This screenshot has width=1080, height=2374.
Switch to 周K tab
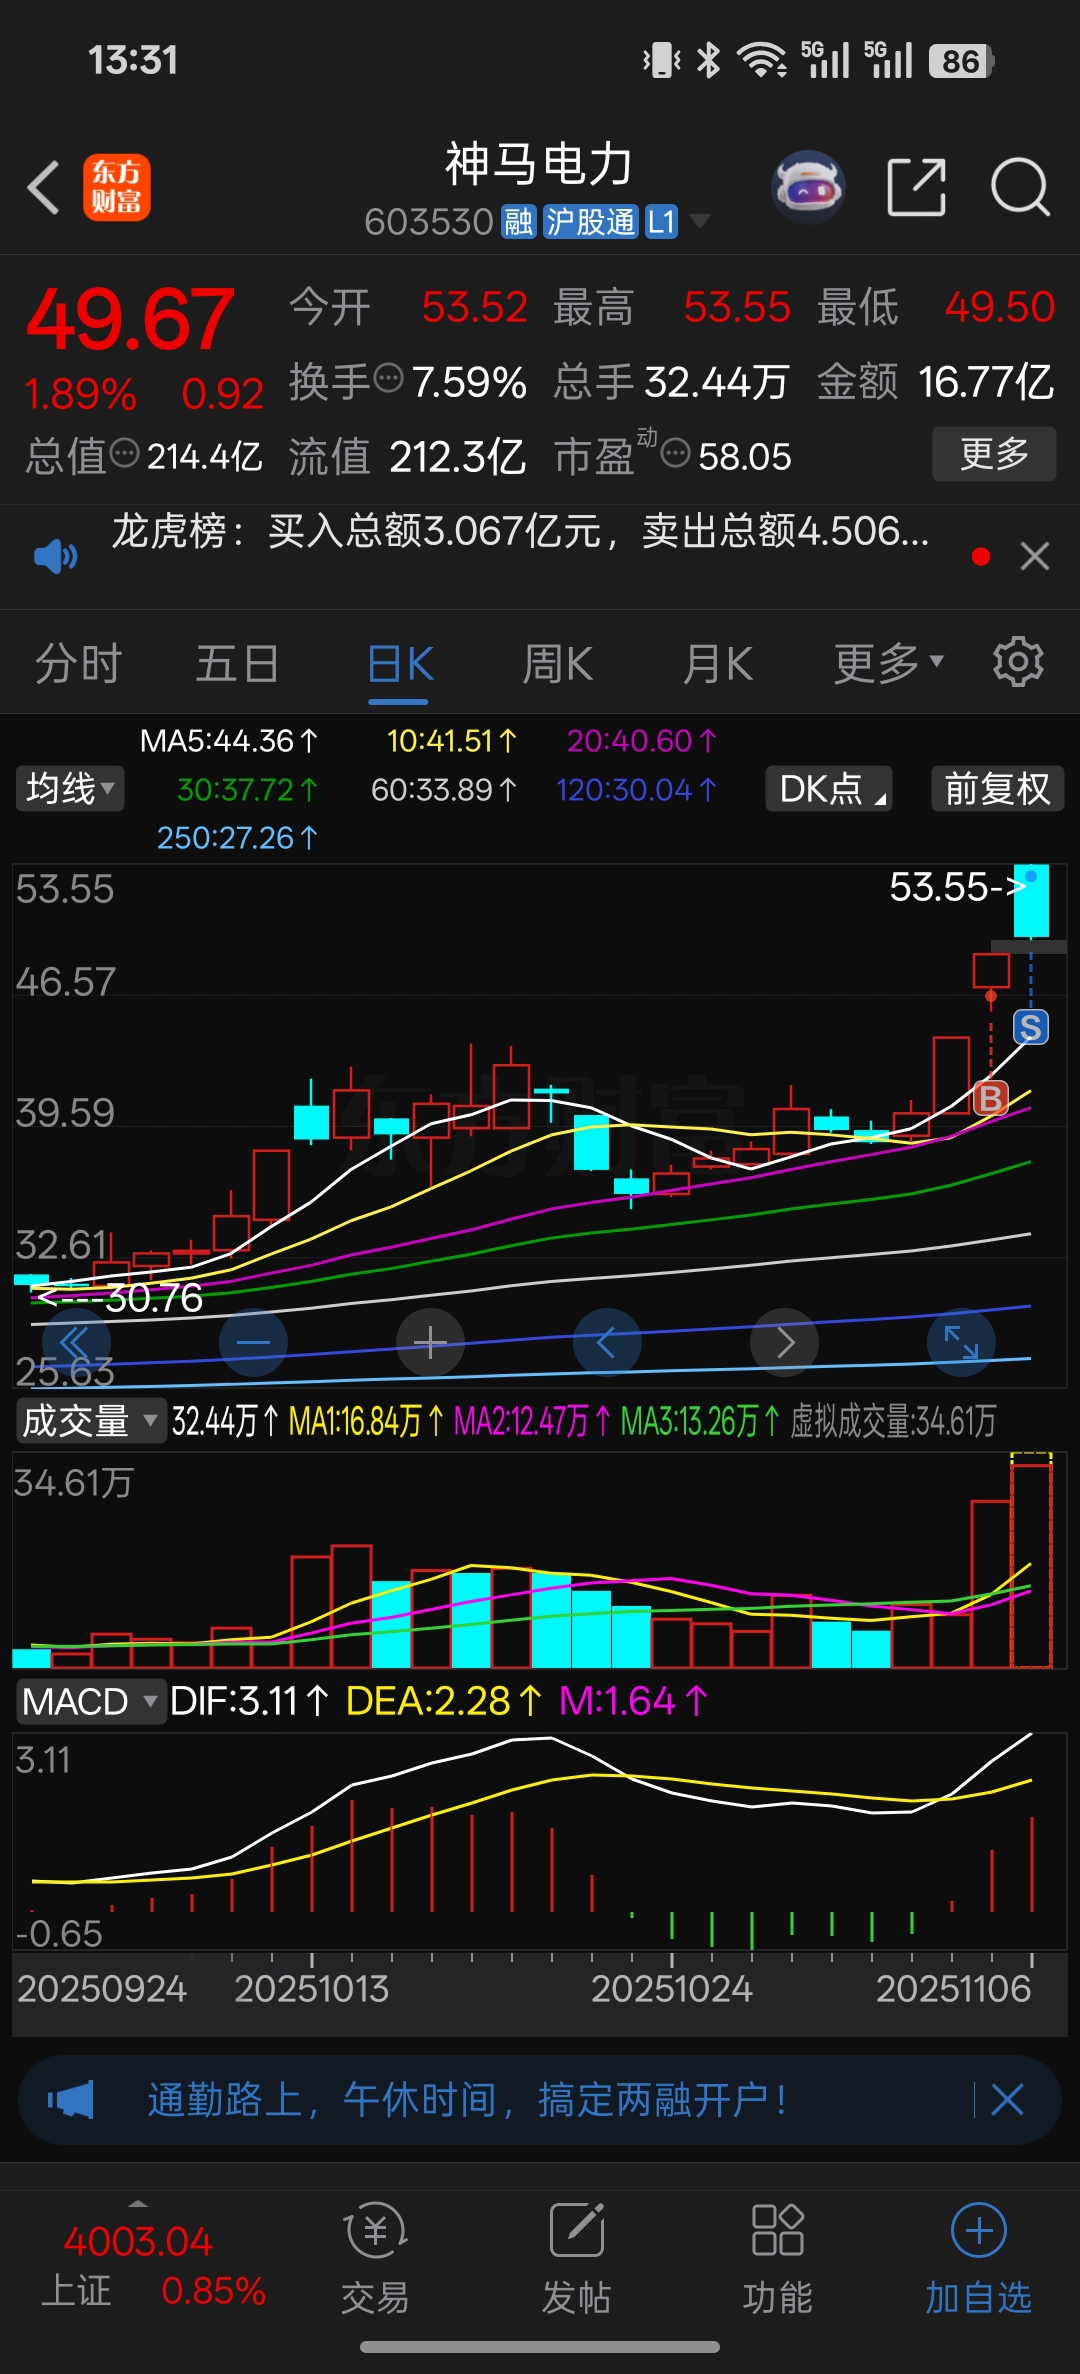558,663
